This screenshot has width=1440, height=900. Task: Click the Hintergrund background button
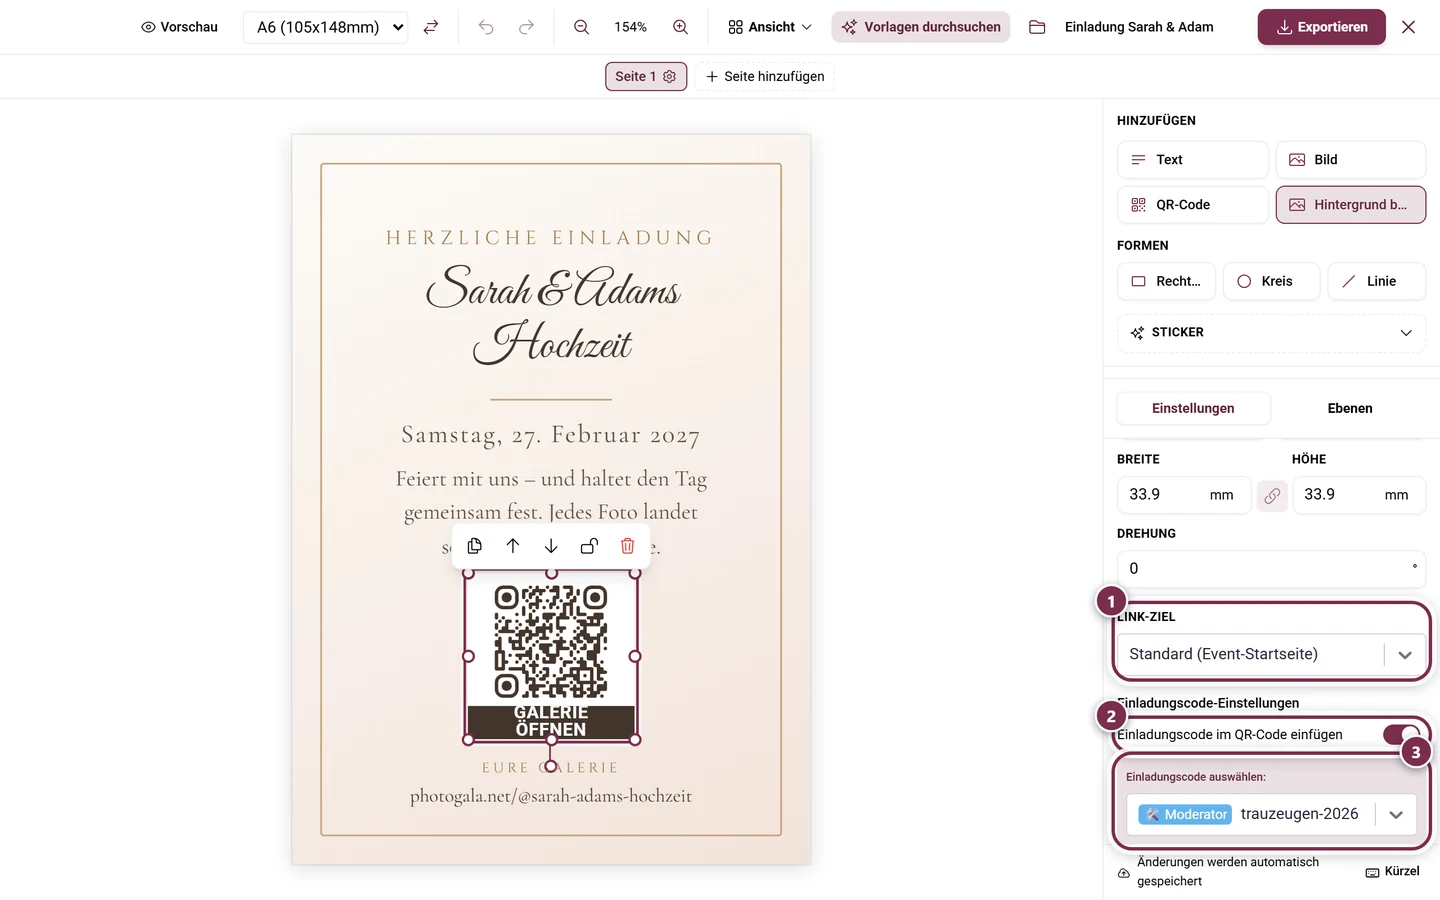coord(1350,205)
